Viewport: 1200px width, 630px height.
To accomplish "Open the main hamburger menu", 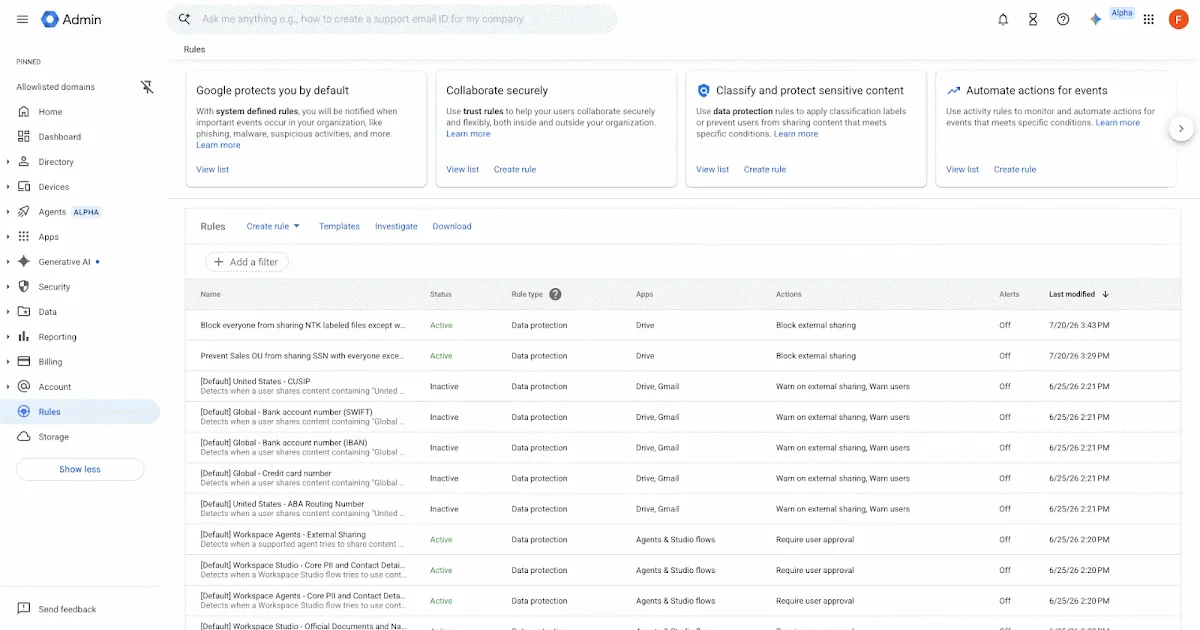I will [x=23, y=19].
